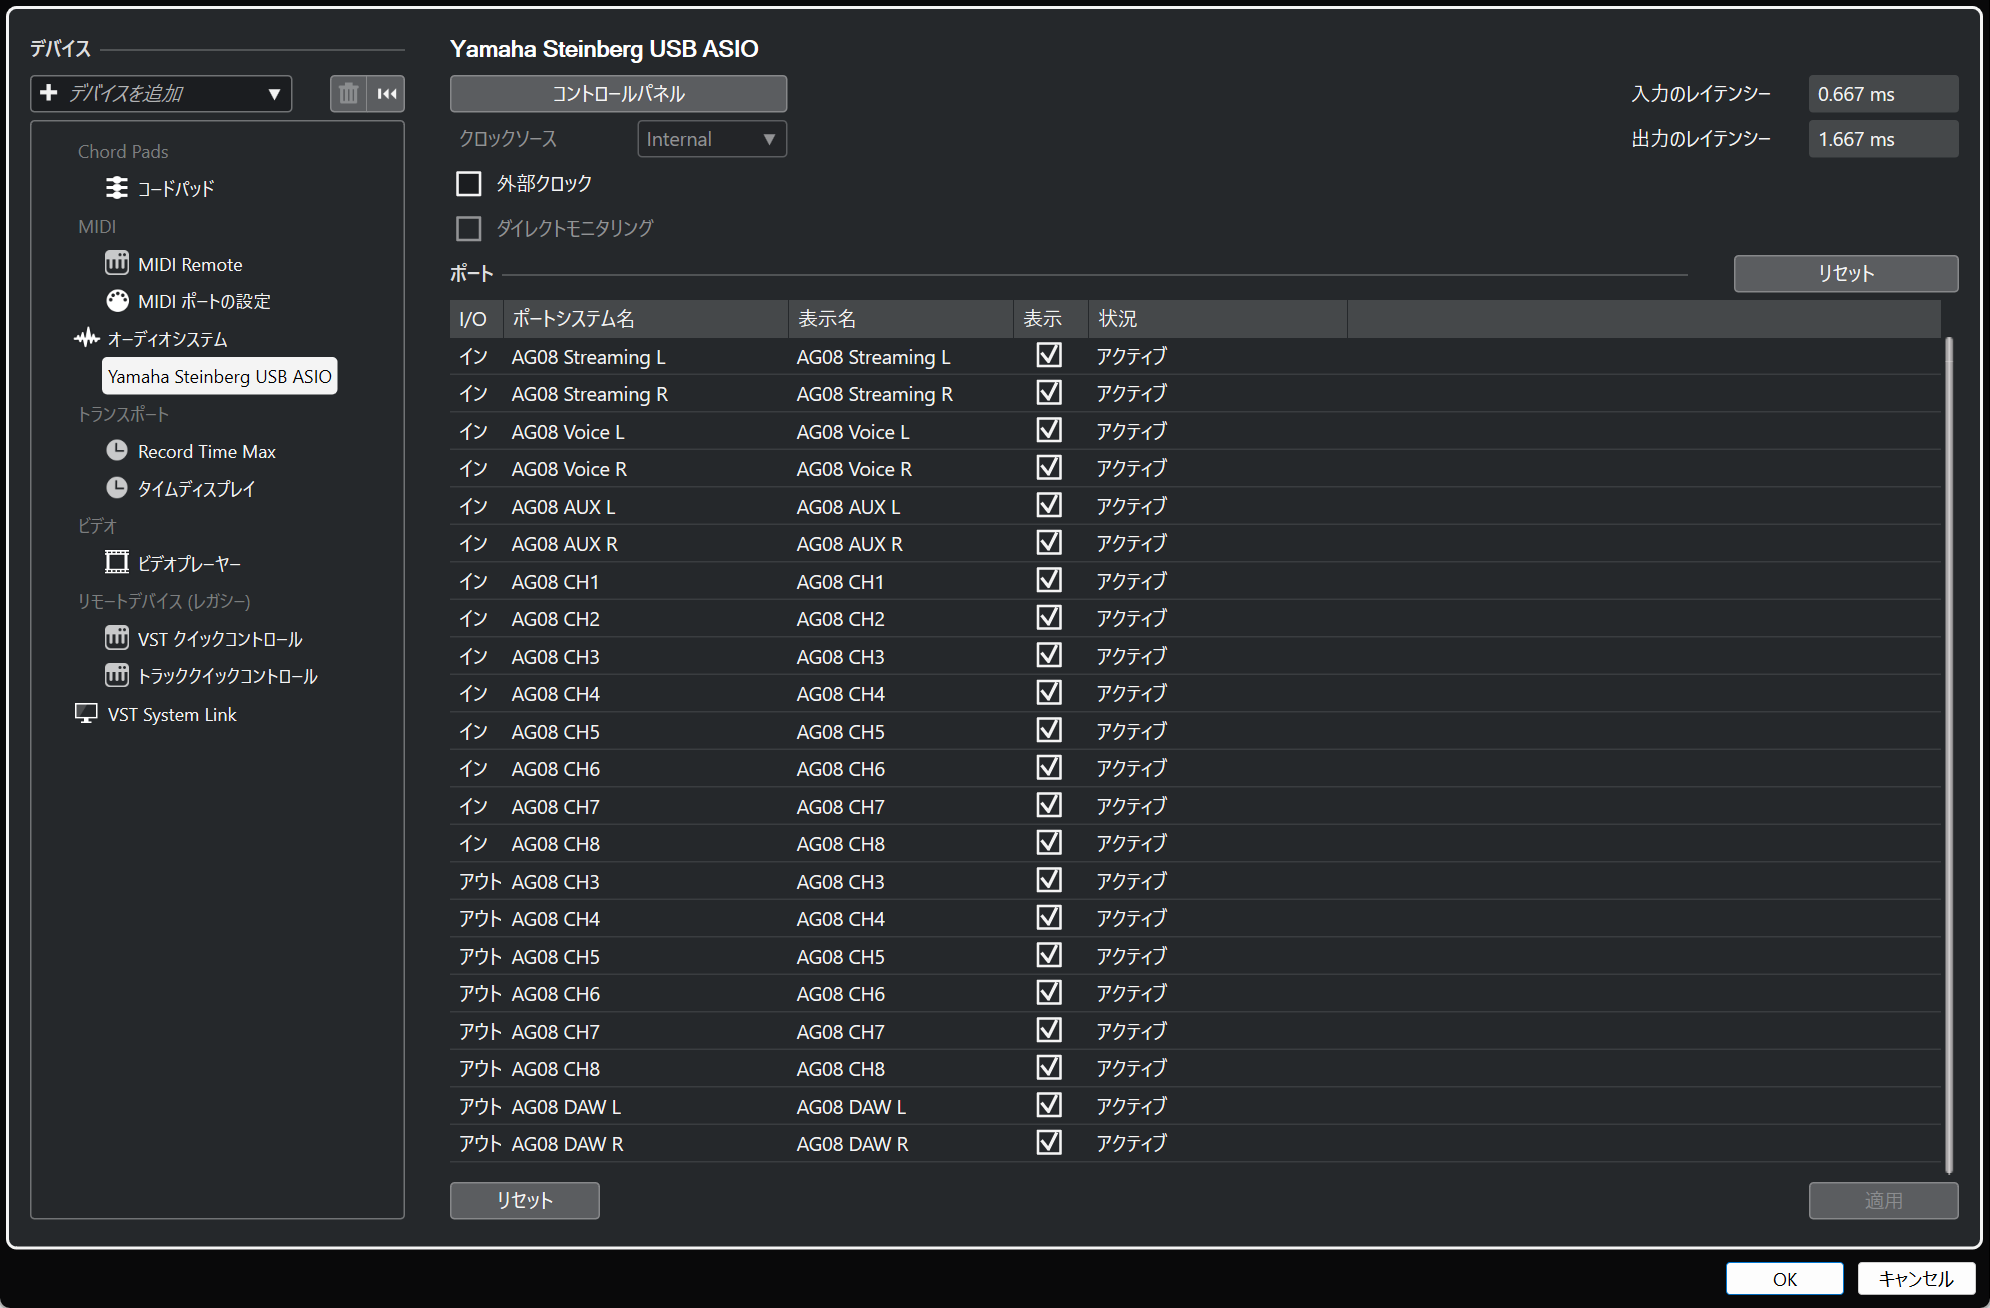
Task: Select トラッククイックコントロール in the device list
Action: tap(227, 677)
